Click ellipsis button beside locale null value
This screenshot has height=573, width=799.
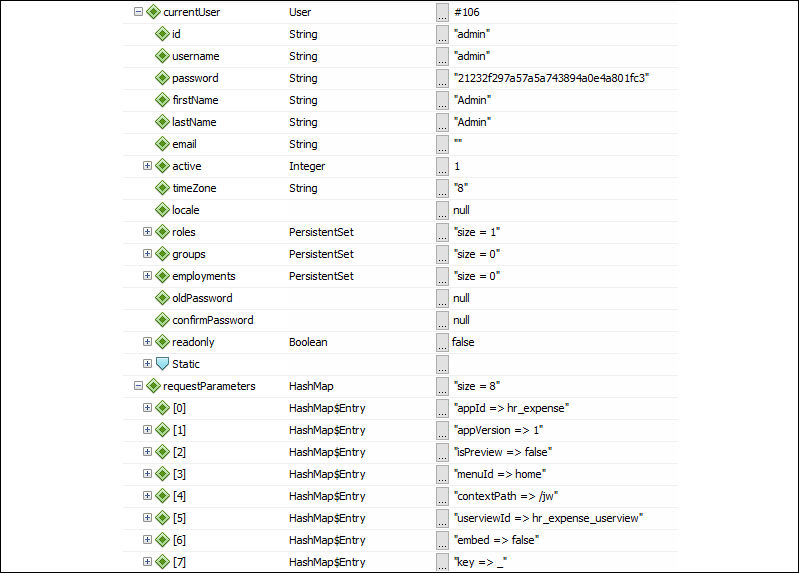442,211
